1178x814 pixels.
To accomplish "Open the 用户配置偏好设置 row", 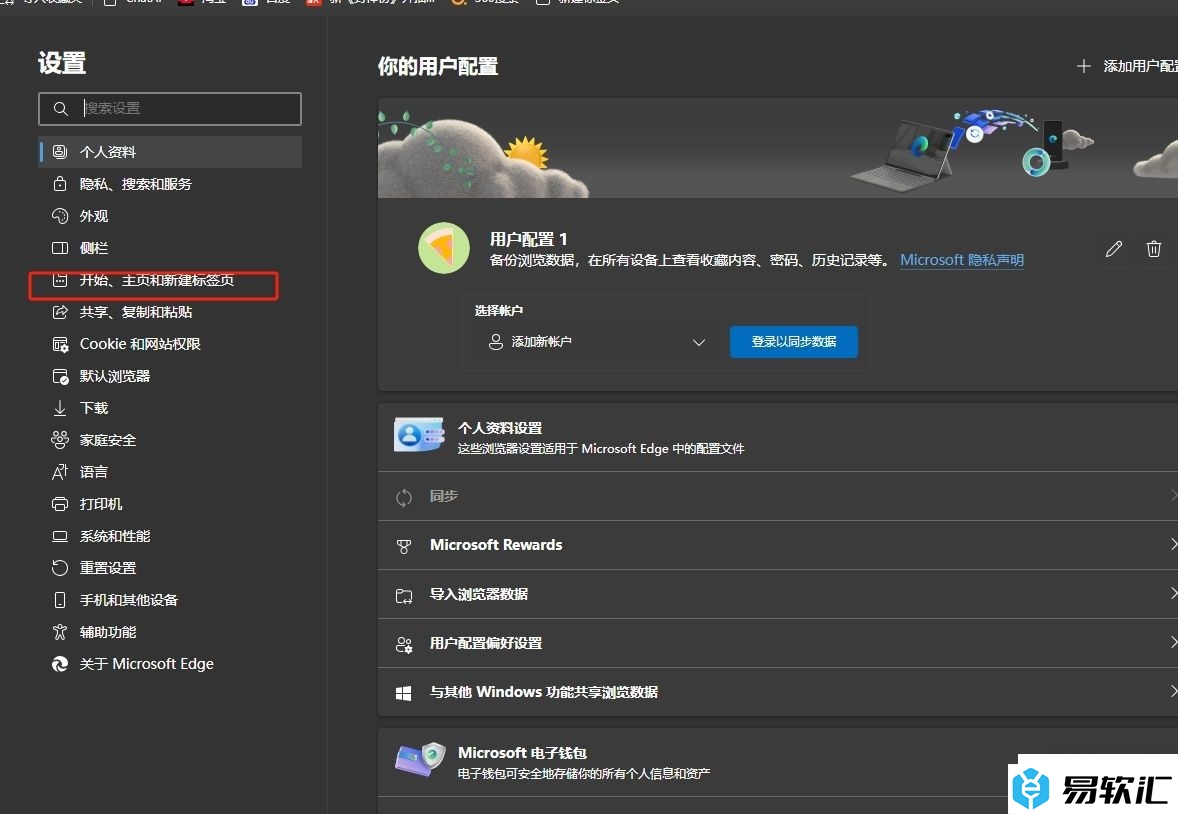I will 778,643.
